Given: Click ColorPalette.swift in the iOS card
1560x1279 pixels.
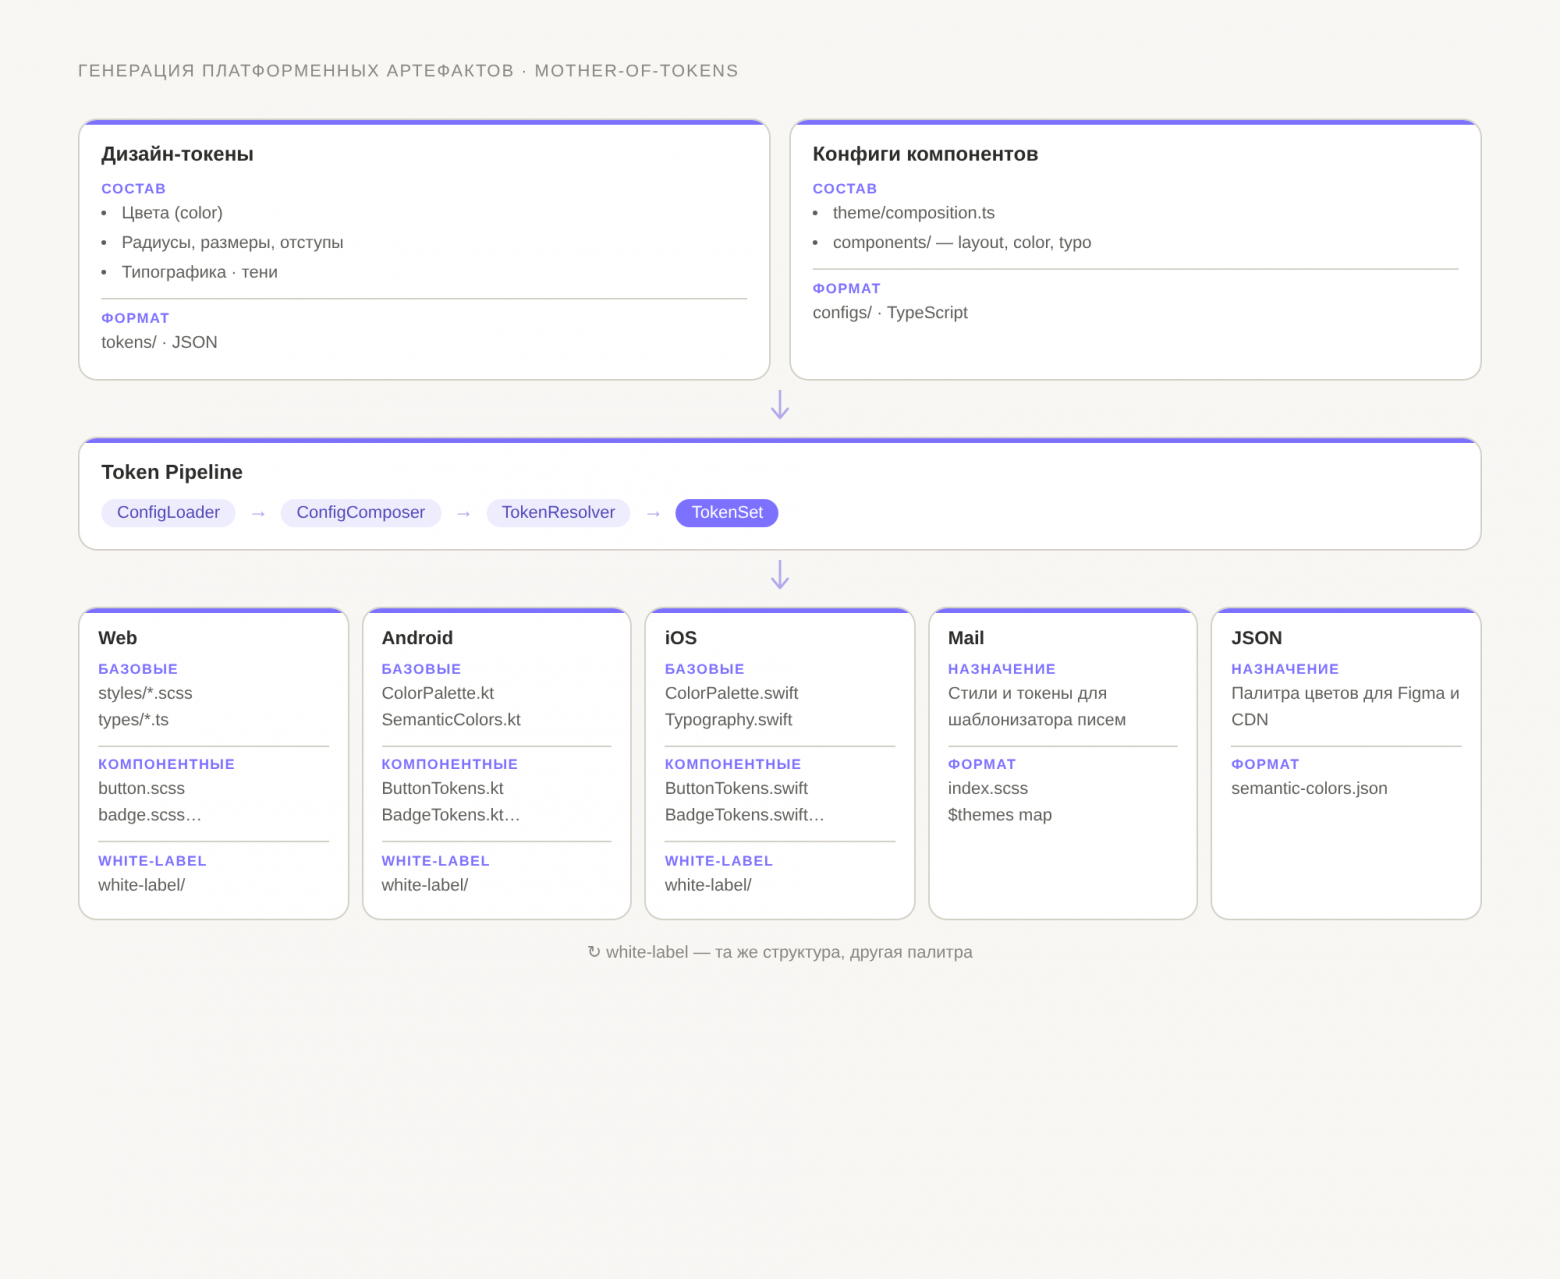Looking at the screenshot, I should 732,693.
